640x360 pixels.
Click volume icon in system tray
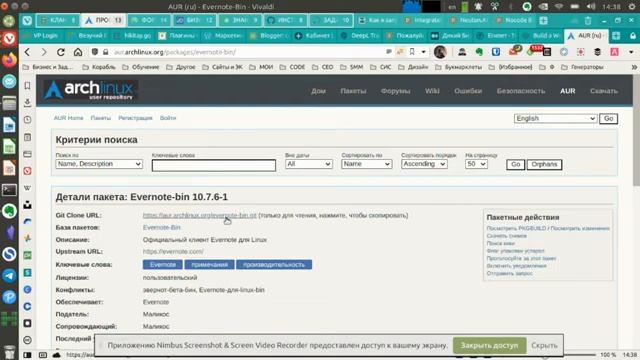click(591, 7)
